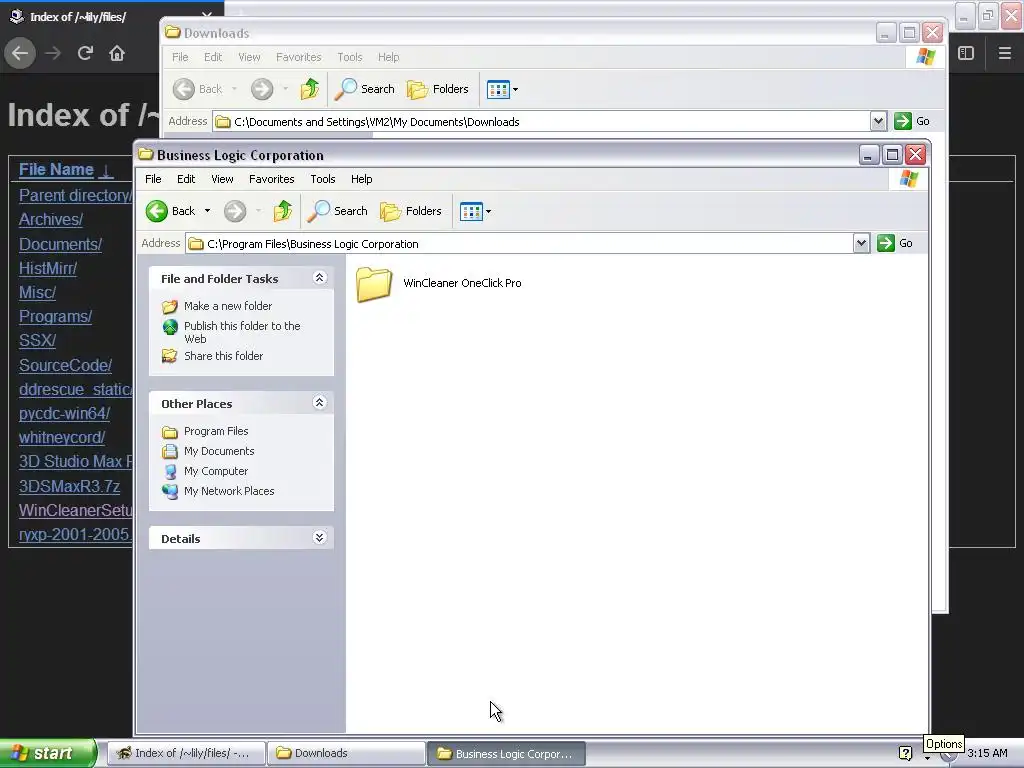This screenshot has height=768, width=1024.
Task: Click Go button in Business Logic Corporation window
Action: [895, 243]
